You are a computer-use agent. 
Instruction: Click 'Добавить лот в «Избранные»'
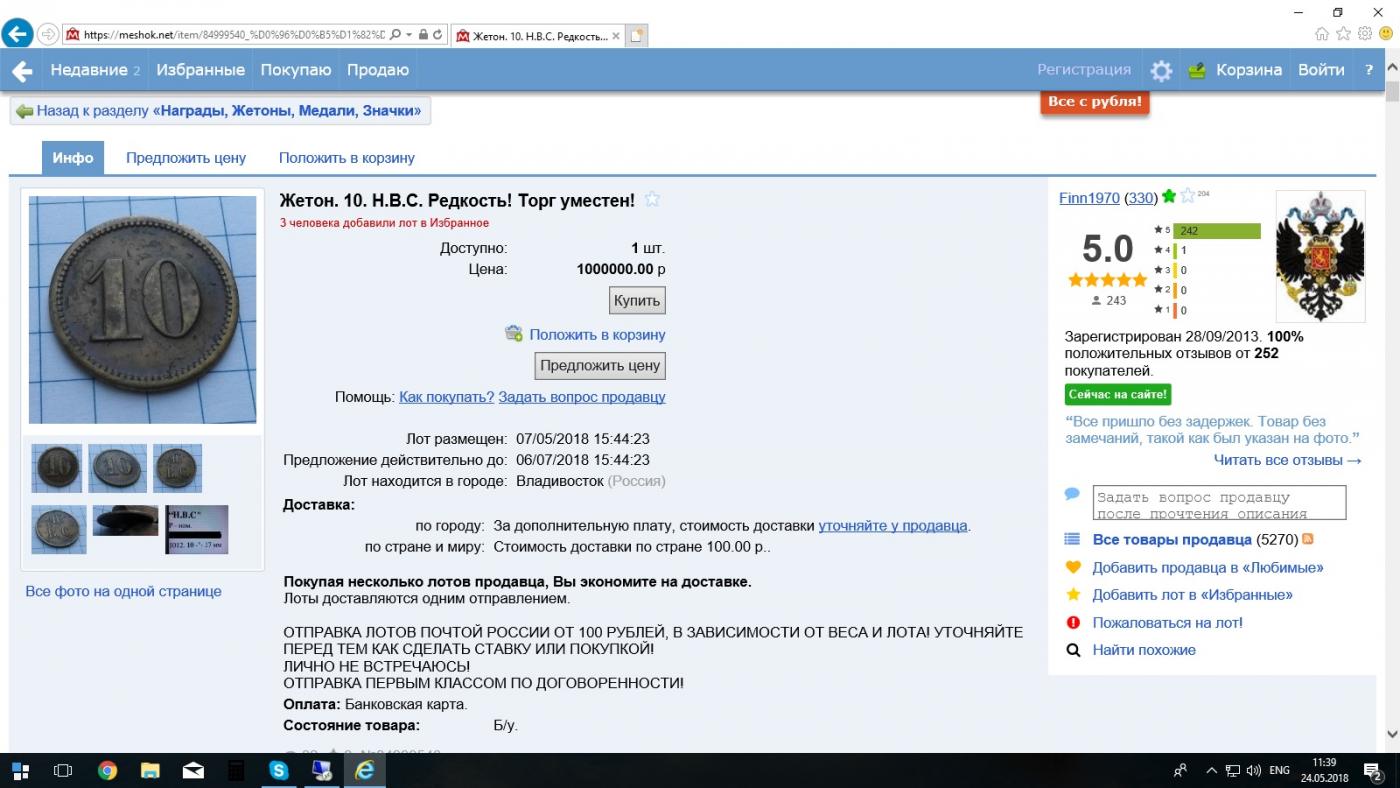1192,594
